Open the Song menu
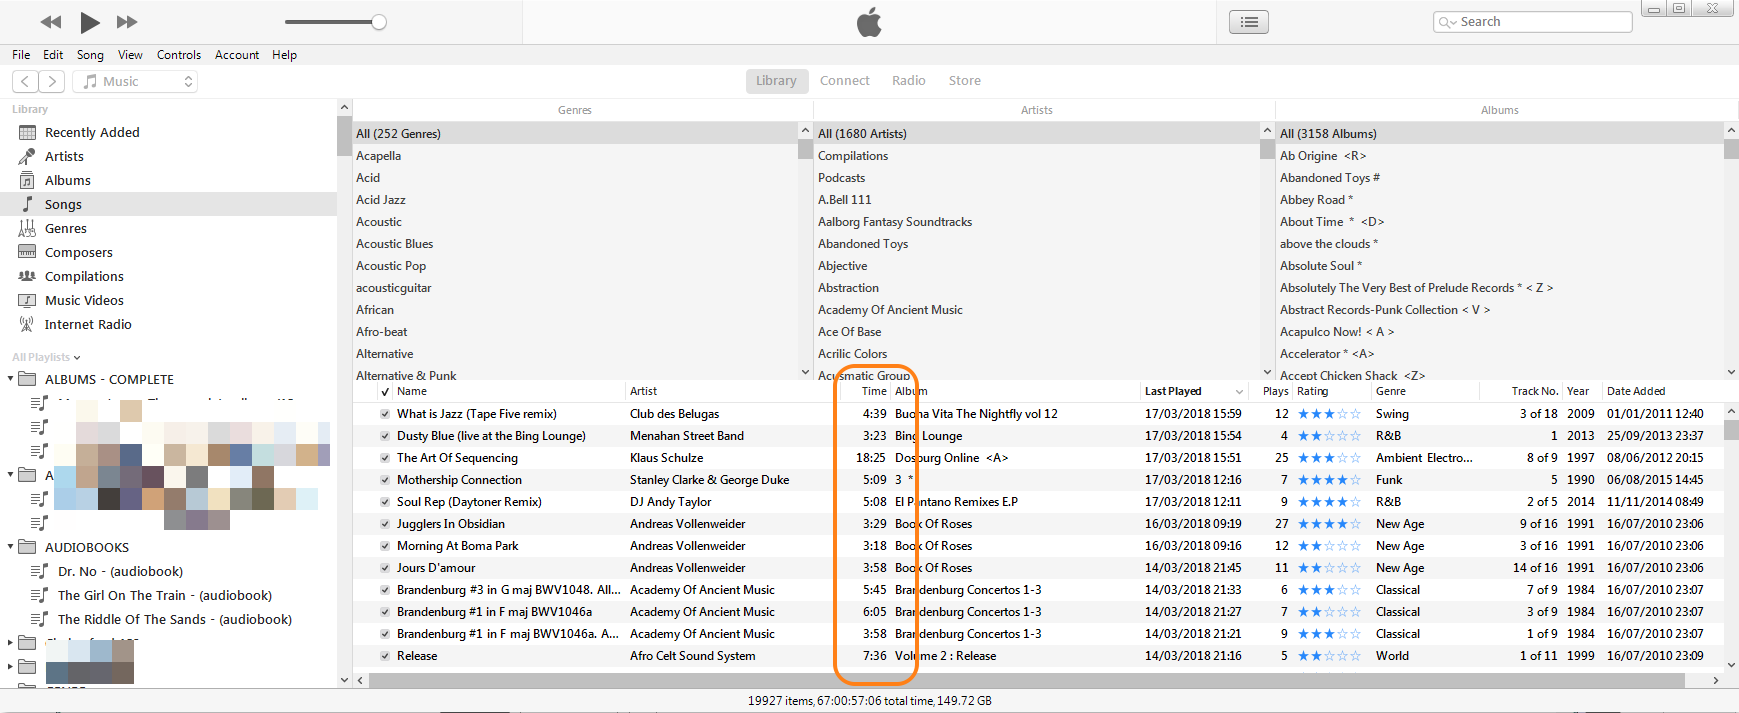The width and height of the screenshot is (1739, 713). click(90, 55)
